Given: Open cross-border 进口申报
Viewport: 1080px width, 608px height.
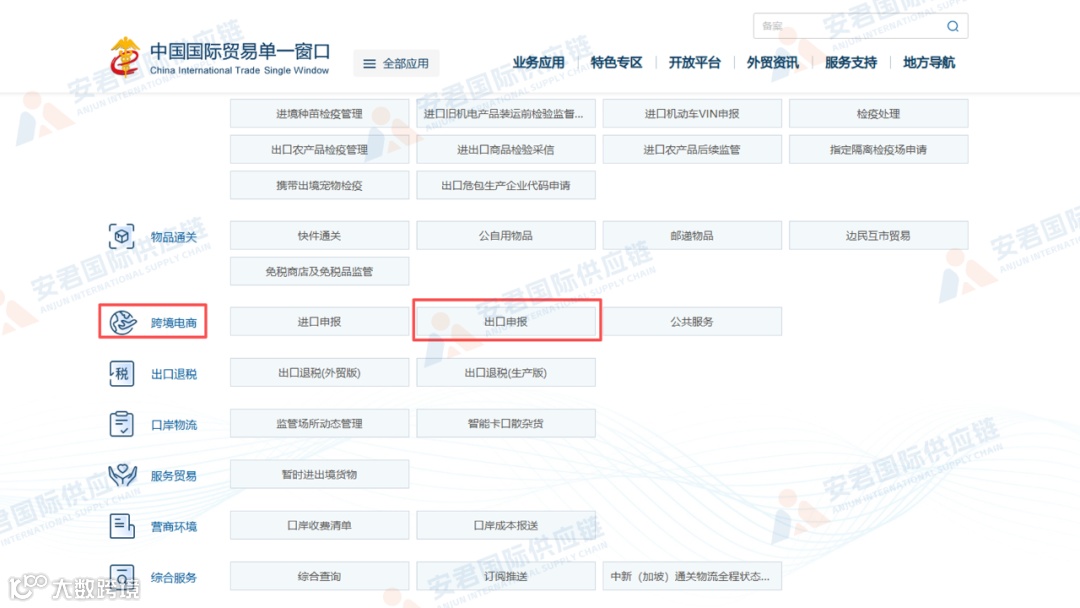Looking at the screenshot, I should click(x=320, y=322).
